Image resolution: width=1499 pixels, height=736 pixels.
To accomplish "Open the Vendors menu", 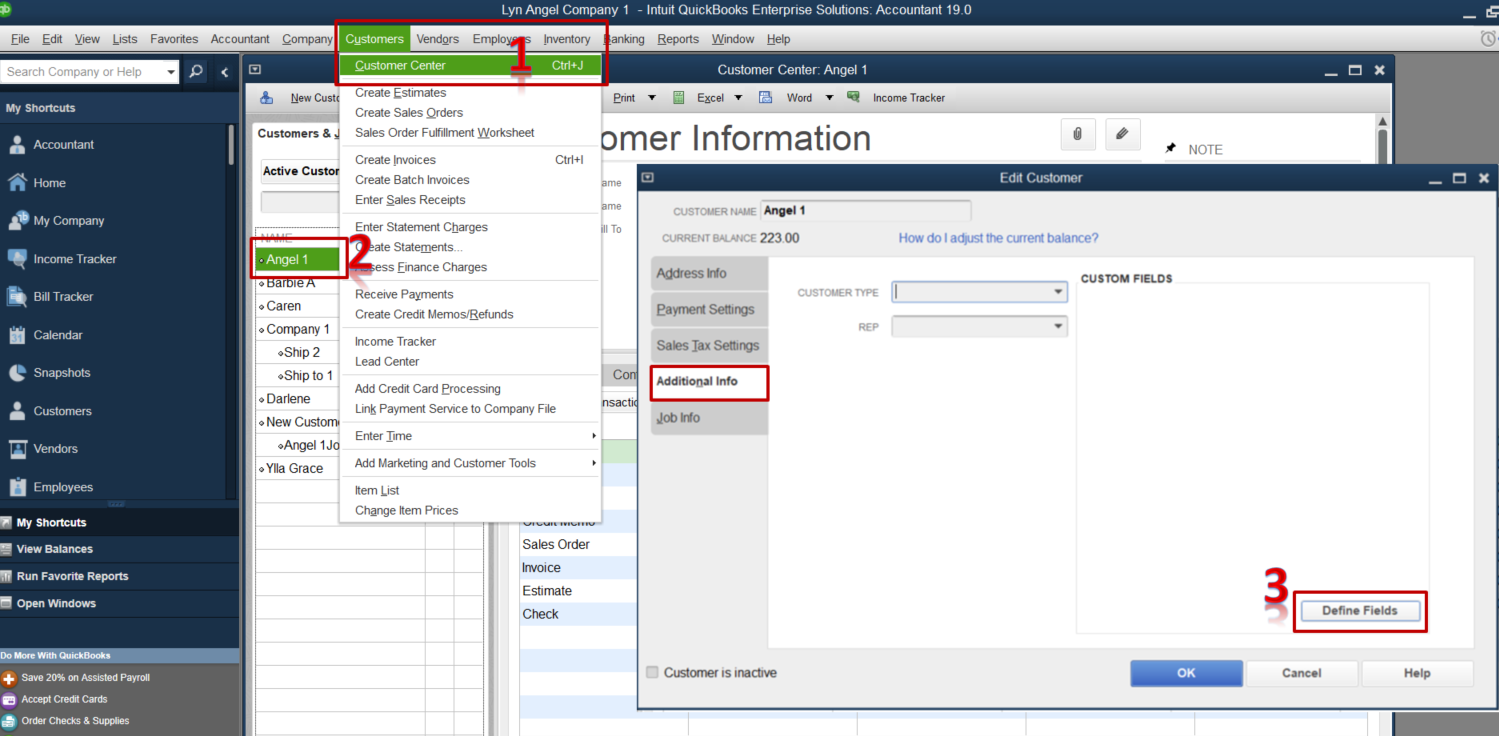I will tap(438, 39).
